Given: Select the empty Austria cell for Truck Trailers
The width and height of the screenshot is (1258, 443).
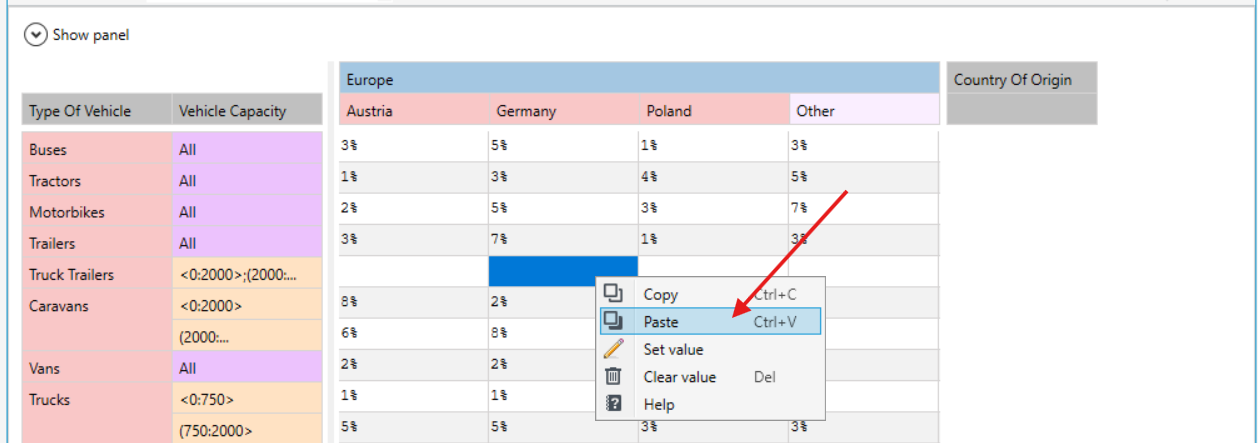Looking at the screenshot, I should [x=413, y=271].
